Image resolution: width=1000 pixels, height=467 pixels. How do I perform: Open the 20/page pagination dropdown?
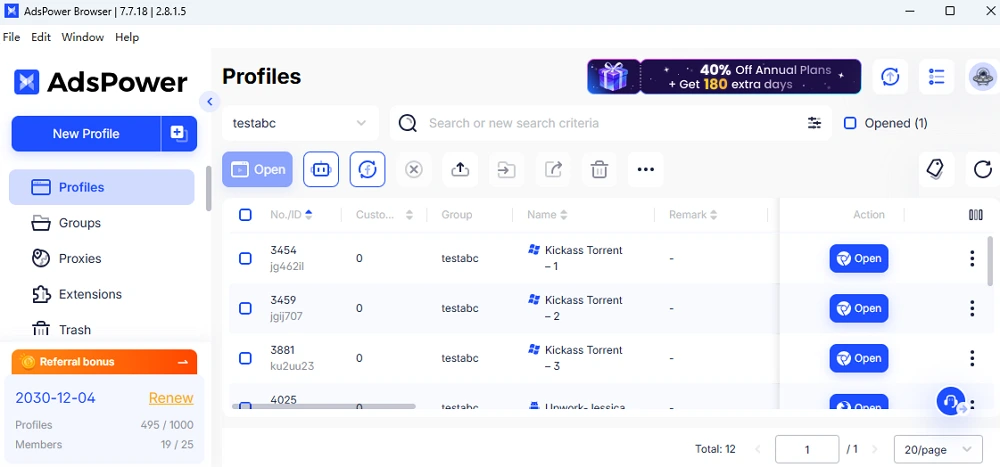(x=936, y=449)
